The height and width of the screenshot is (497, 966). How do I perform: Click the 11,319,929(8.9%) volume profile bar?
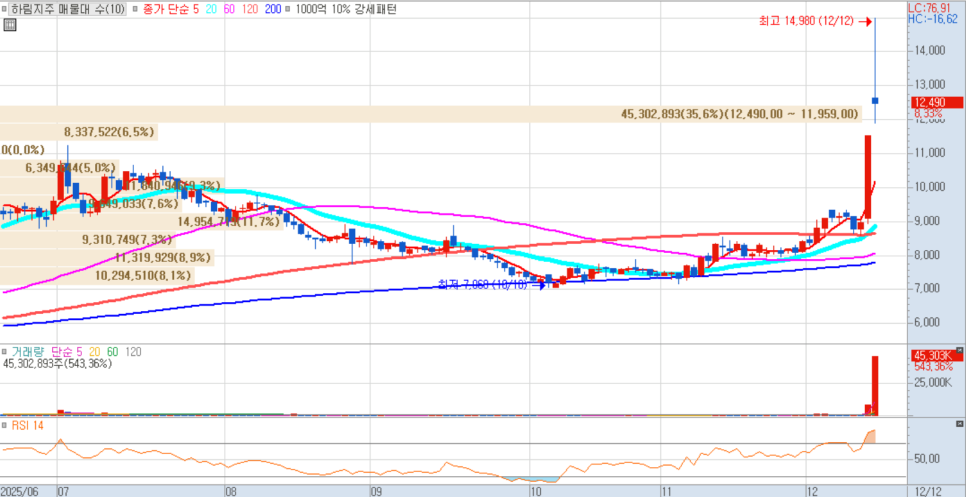click(x=107, y=257)
